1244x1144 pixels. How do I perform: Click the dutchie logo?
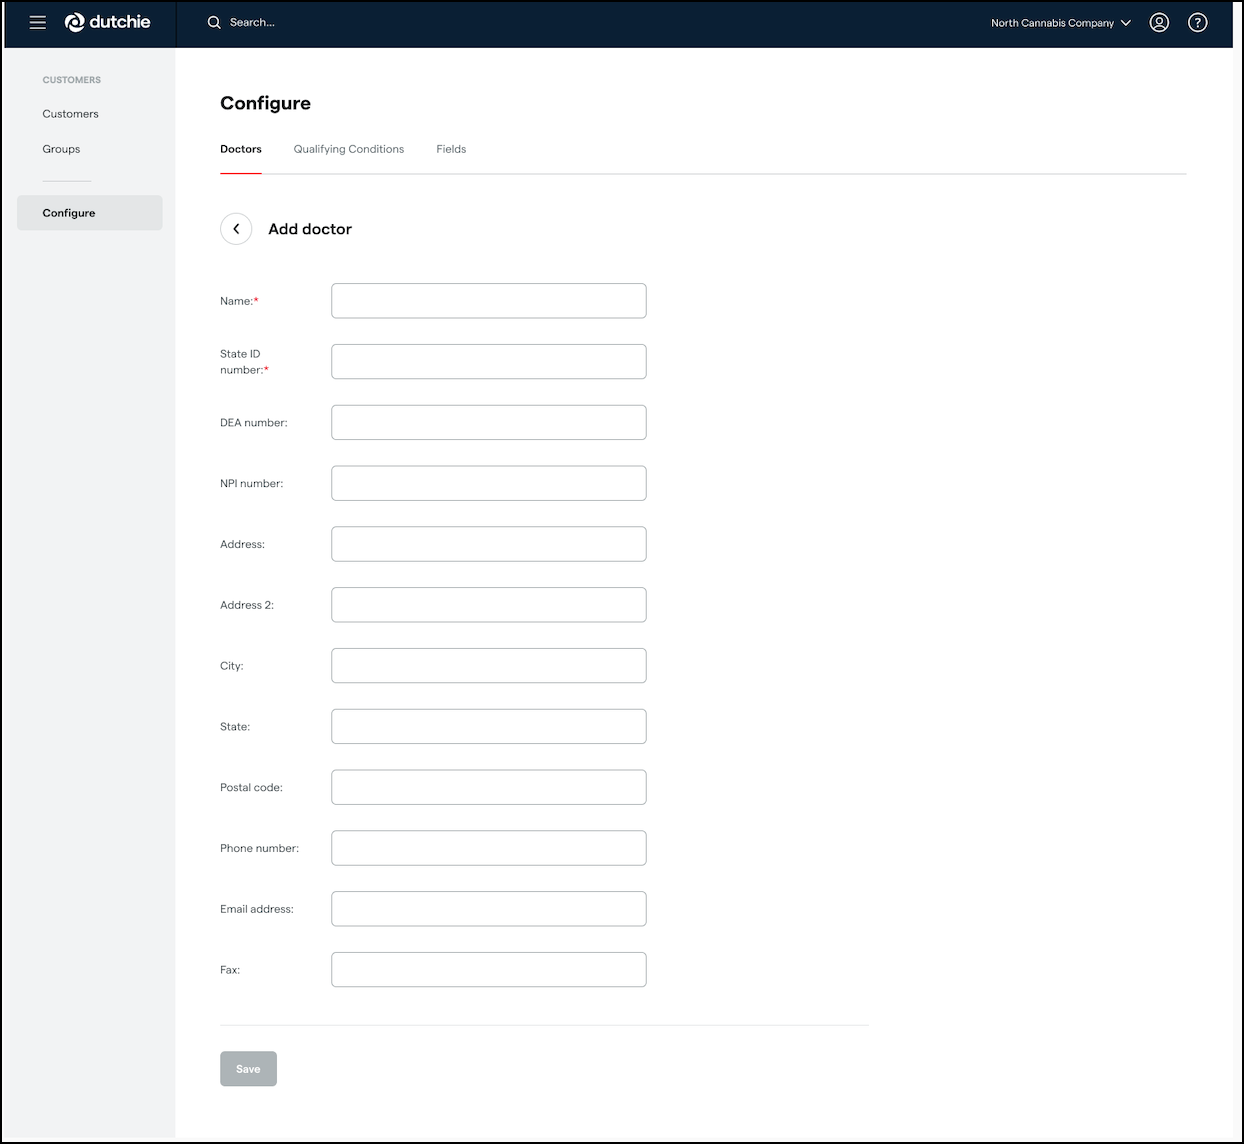(108, 23)
